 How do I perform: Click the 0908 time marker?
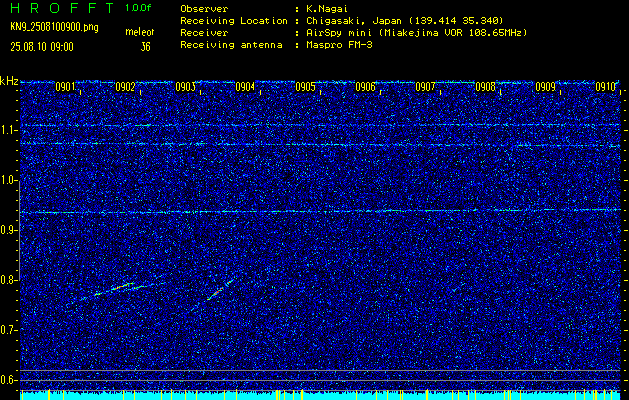pos(485,87)
